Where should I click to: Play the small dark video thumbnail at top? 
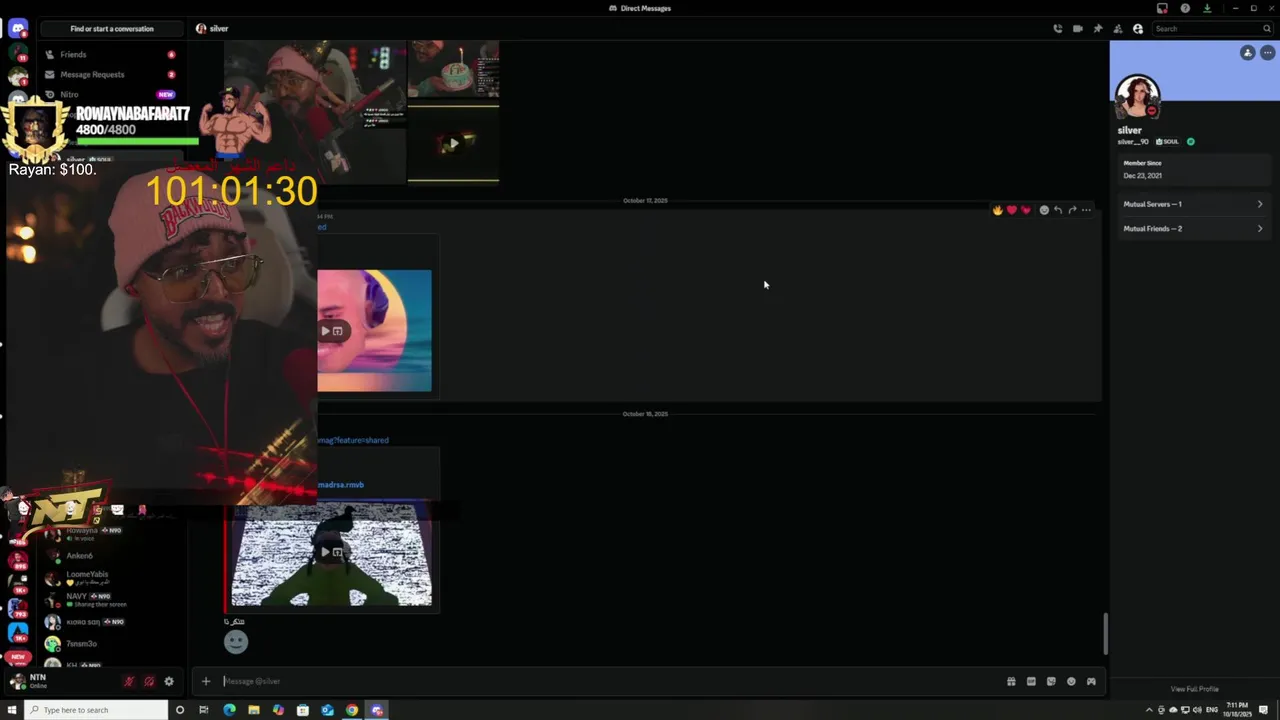[x=453, y=143]
